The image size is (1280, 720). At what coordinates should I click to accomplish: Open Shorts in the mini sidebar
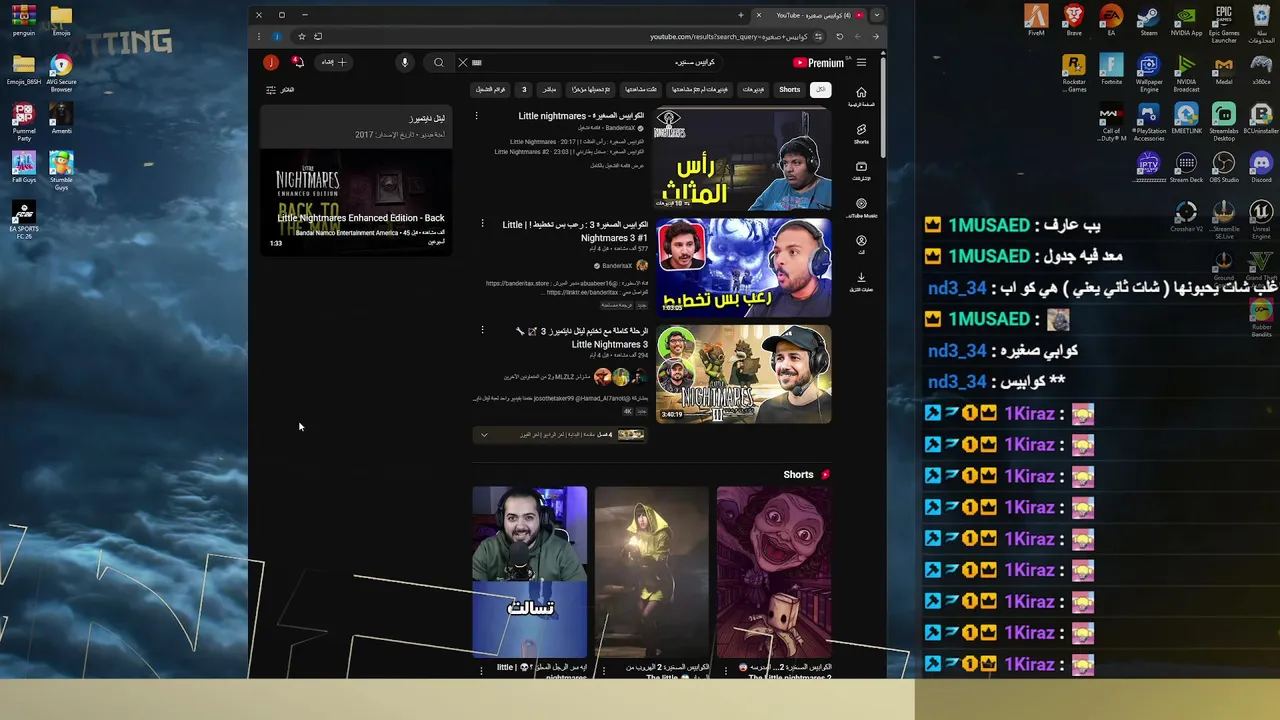(861, 134)
